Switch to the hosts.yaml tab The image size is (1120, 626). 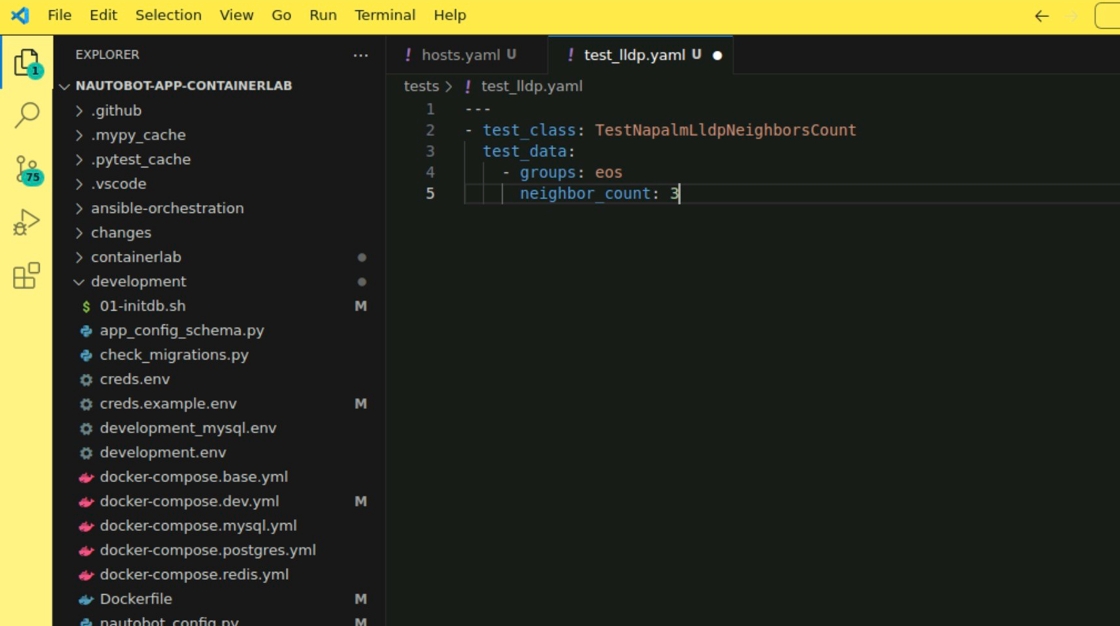pyautogui.click(x=460, y=55)
